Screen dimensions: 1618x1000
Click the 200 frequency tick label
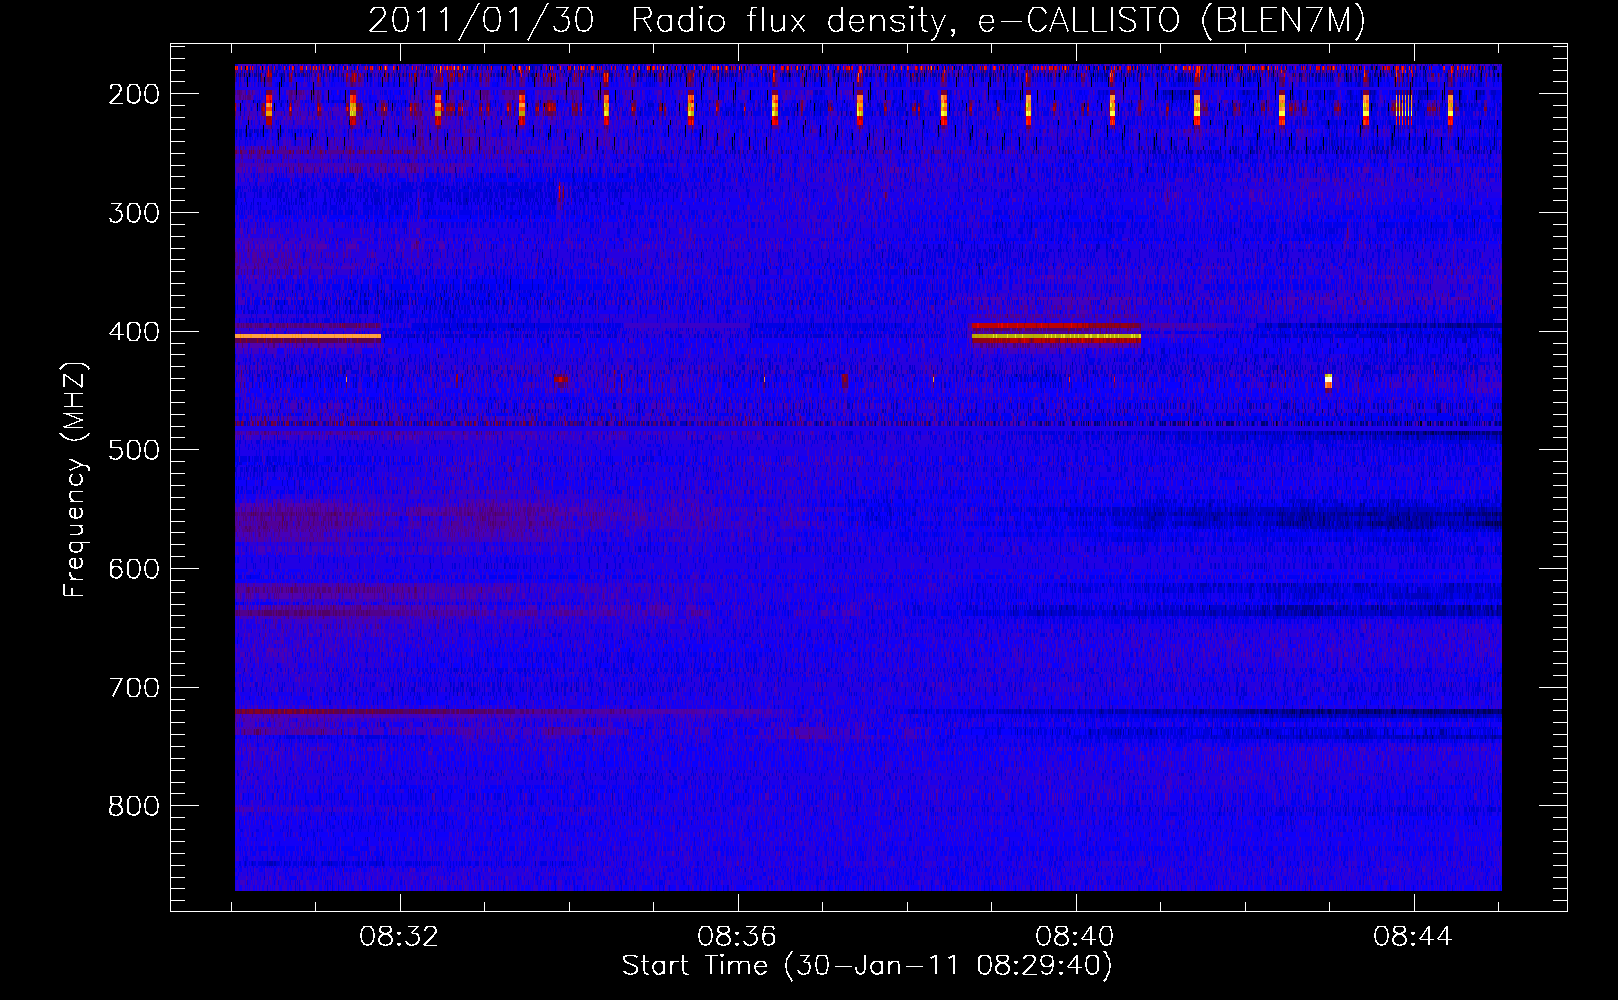pos(134,94)
